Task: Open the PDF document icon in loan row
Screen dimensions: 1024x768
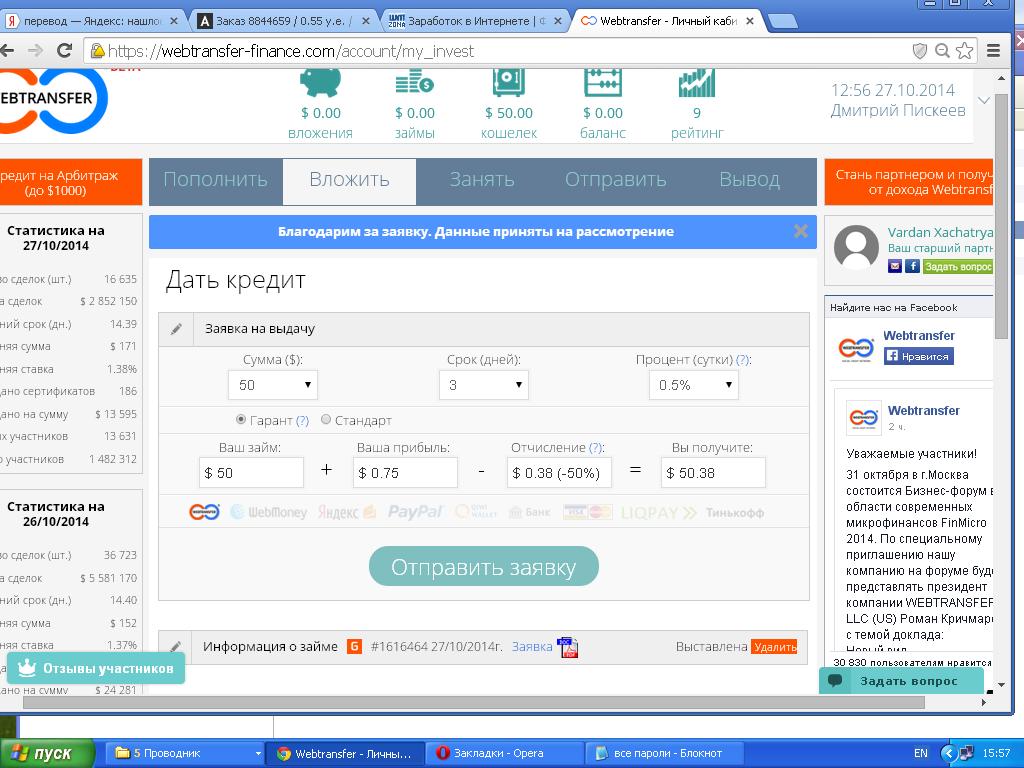Action: click(568, 647)
